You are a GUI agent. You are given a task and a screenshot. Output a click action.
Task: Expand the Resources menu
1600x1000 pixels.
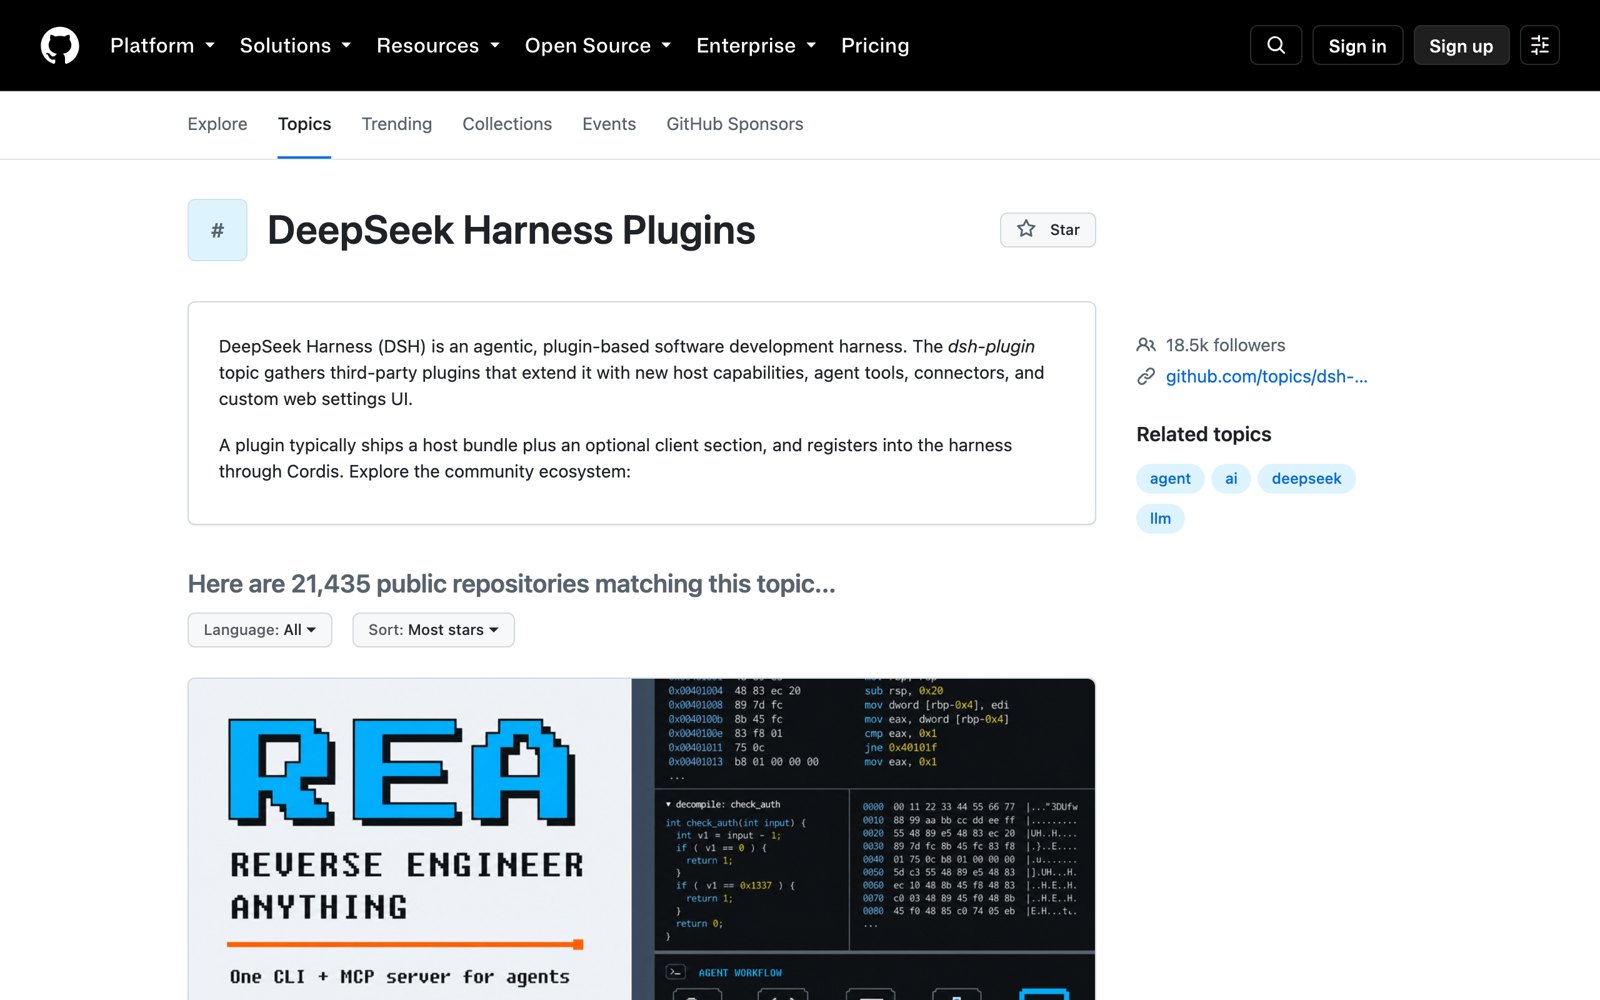pyautogui.click(x=438, y=46)
